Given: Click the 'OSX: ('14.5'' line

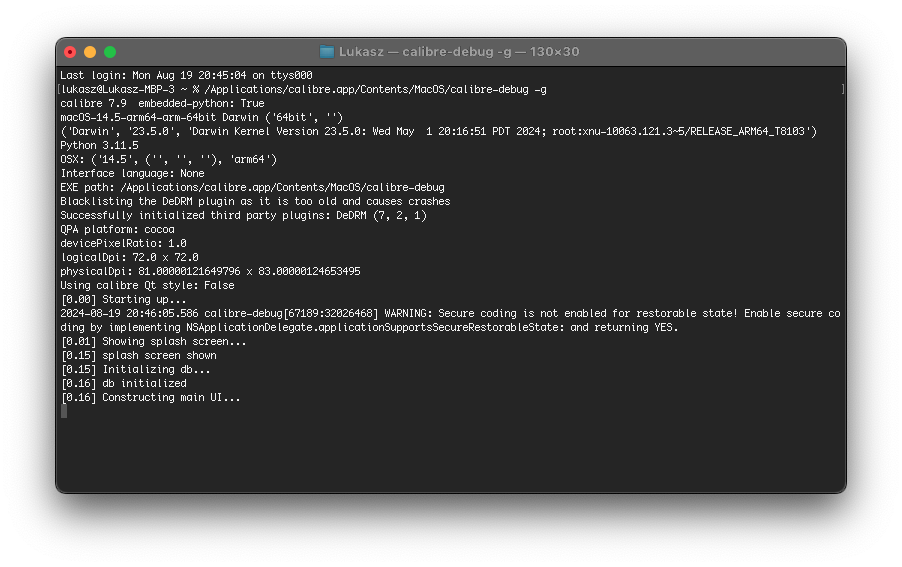Looking at the screenshot, I should pos(169,159).
